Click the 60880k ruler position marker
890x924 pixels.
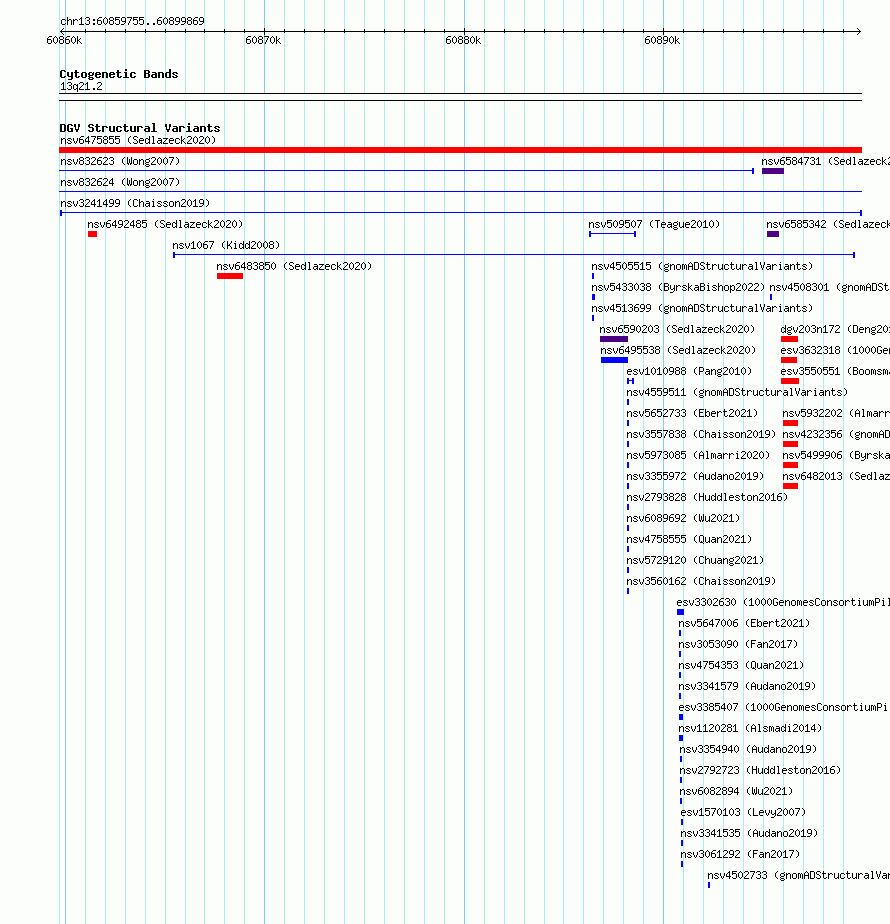[463, 40]
